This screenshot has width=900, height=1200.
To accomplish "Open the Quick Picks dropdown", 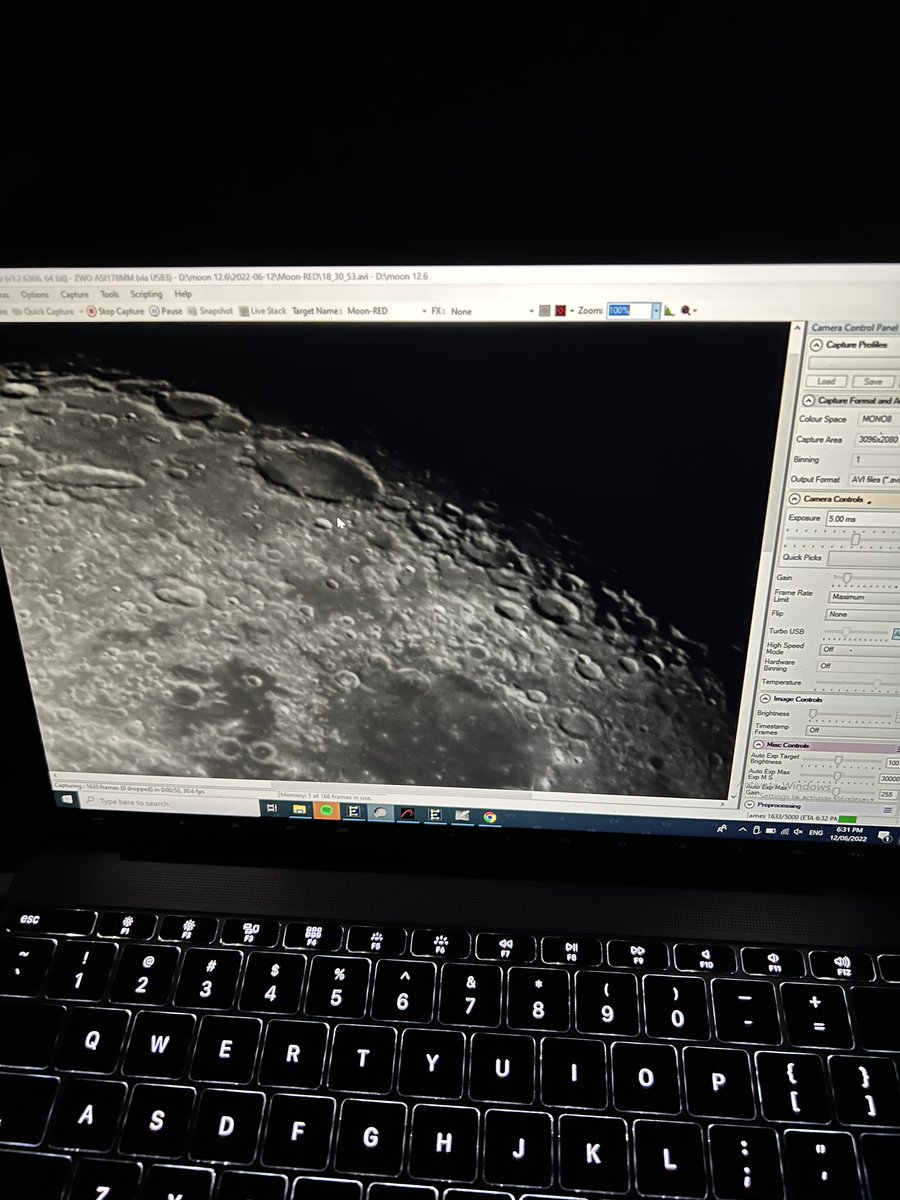I will [863, 557].
